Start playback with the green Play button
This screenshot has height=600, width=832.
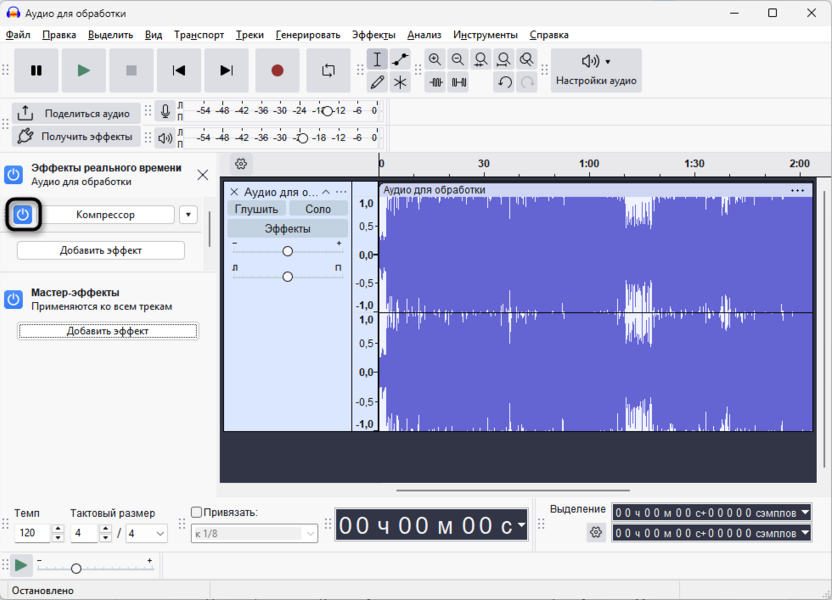click(83, 71)
